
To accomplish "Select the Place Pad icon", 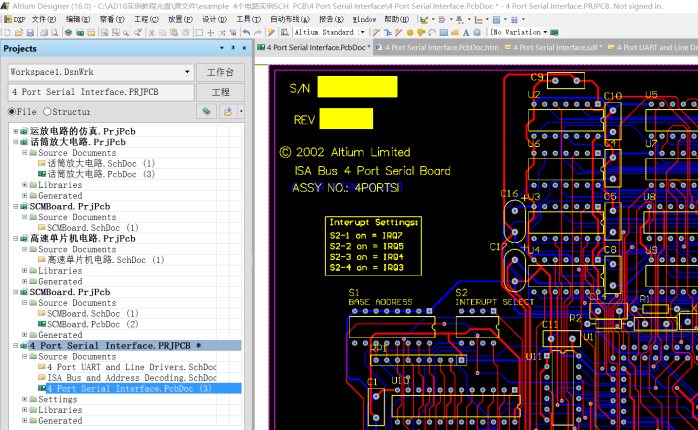I will [410, 32].
